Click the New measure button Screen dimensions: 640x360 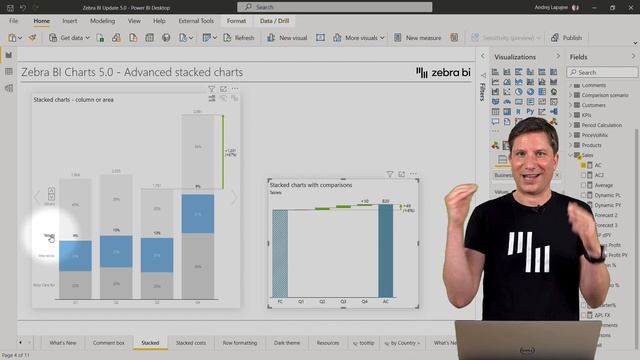(x=418, y=38)
